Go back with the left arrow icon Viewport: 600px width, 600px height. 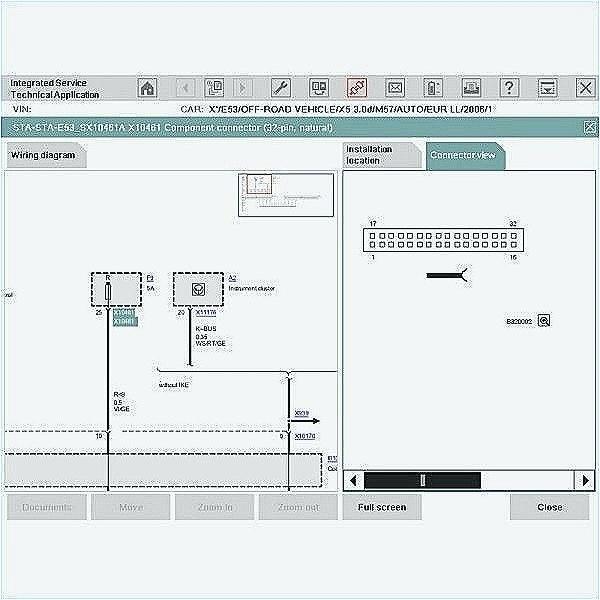coord(185,88)
